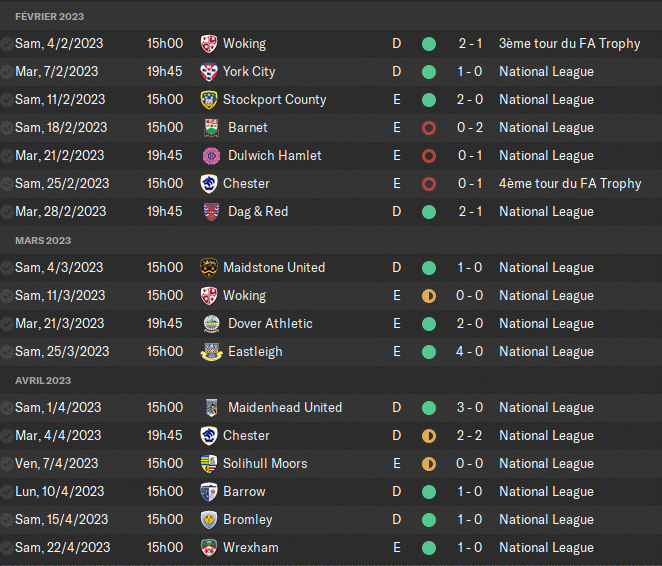Viewport: 662px width, 566px height.
Task: Select the orange draw marker for Solihull Moors
Action: [429, 464]
